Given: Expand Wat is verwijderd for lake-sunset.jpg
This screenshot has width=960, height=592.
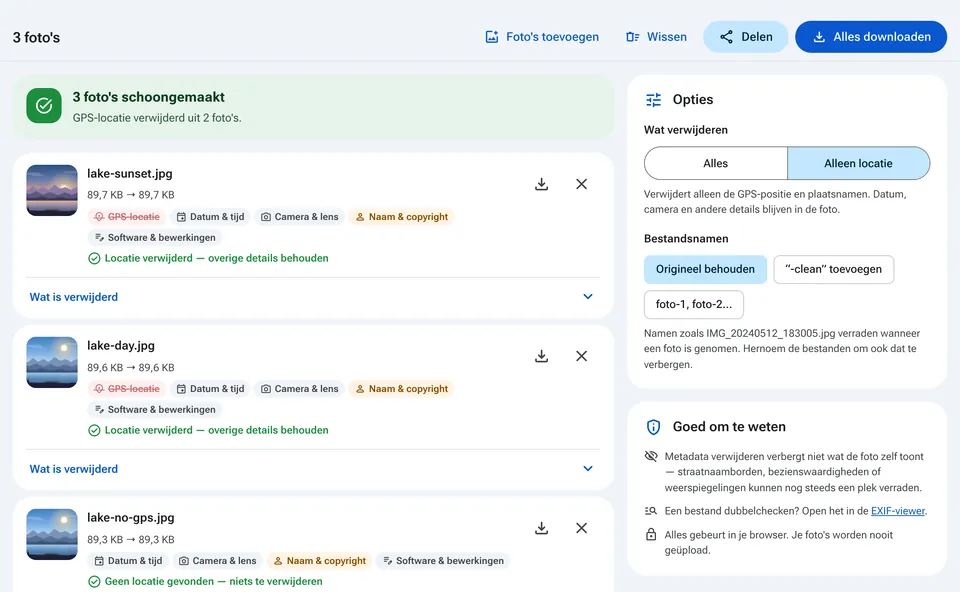Looking at the screenshot, I should [x=312, y=297].
